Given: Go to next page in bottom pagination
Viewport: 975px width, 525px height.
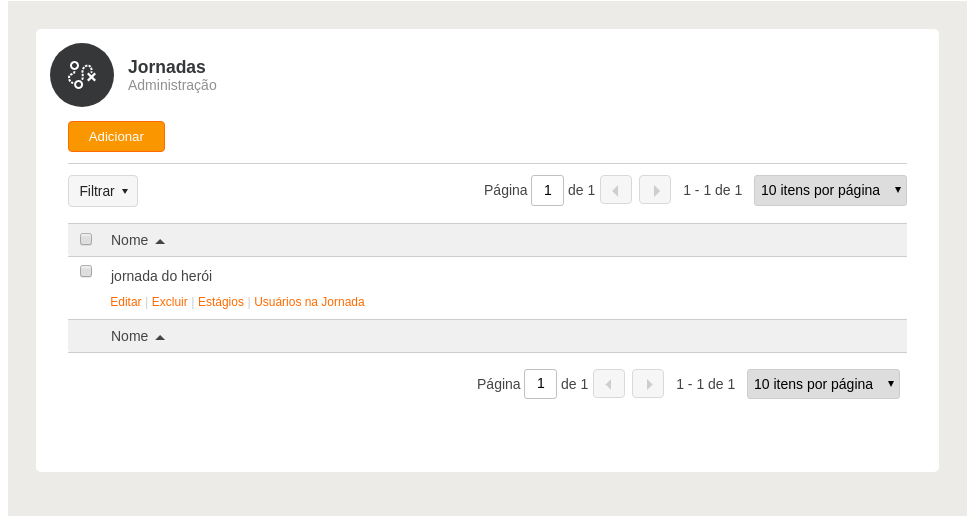Looking at the screenshot, I should [x=648, y=384].
